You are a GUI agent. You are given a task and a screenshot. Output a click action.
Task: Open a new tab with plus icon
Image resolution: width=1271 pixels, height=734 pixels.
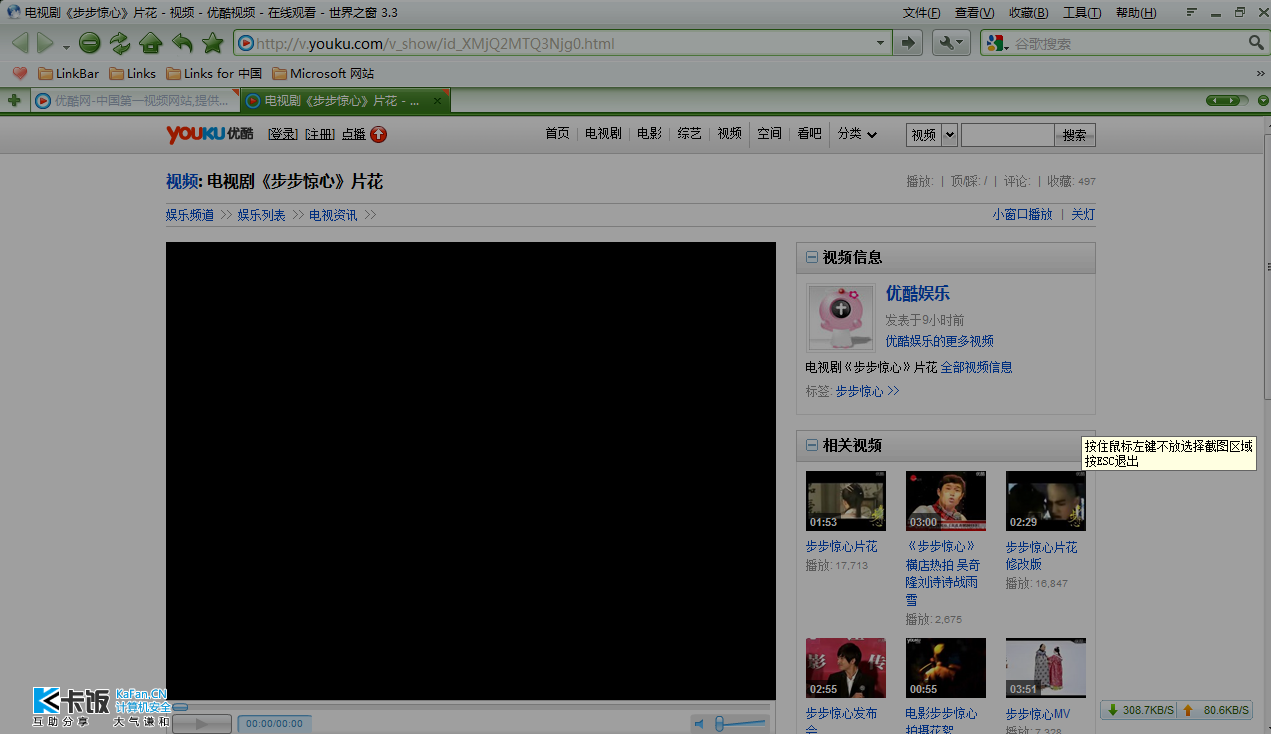tap(14, 100)
